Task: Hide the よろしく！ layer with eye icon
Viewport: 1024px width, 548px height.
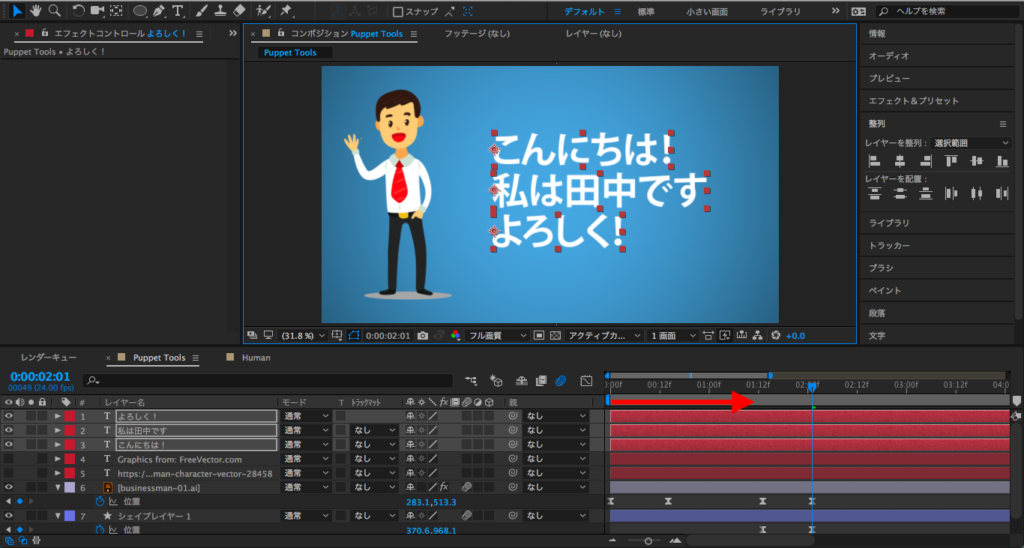Action: (x=9, y=416)
